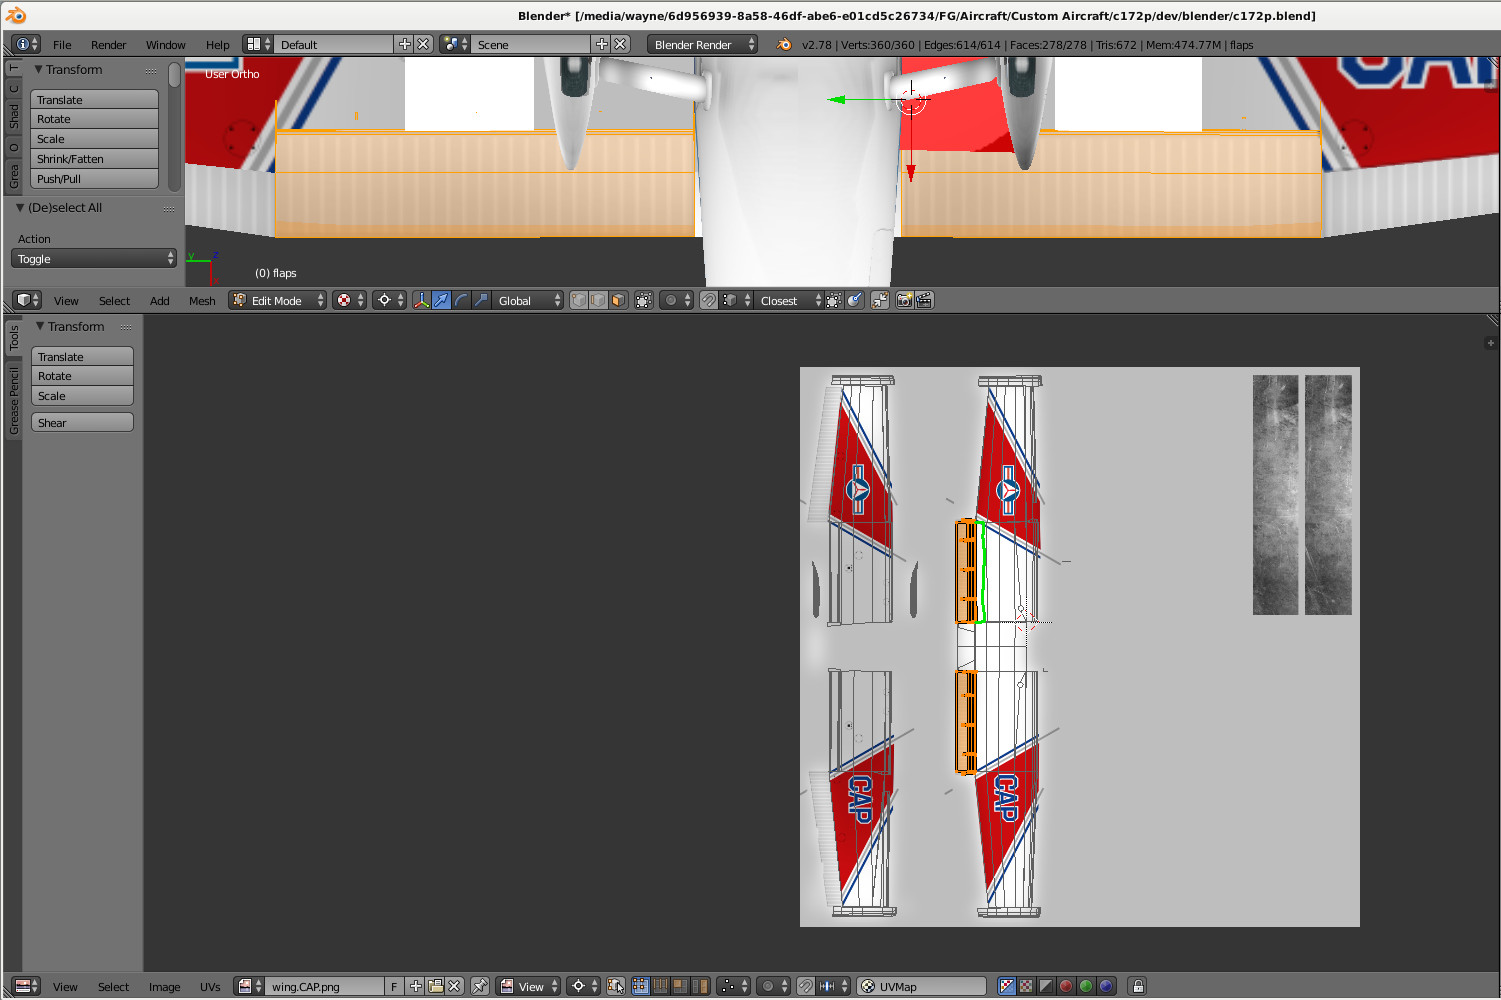1501x1000 pixels.
Task: Select the translate manipulator arrow icon
Action: pyautogui.click(x=441, y=300)
